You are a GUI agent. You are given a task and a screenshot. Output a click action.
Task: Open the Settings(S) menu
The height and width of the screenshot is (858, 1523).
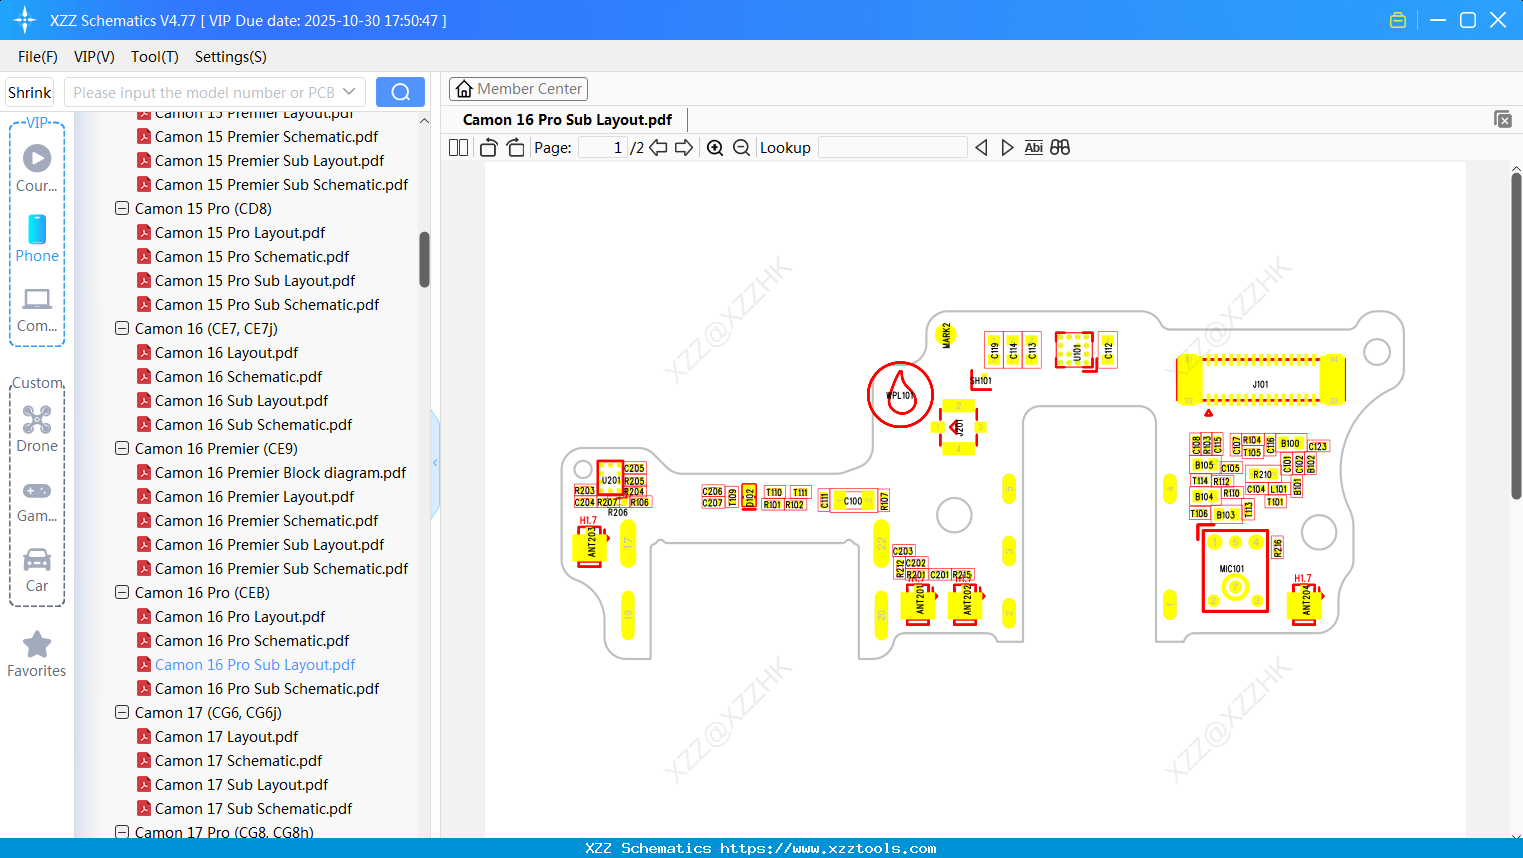click(231, 57)
